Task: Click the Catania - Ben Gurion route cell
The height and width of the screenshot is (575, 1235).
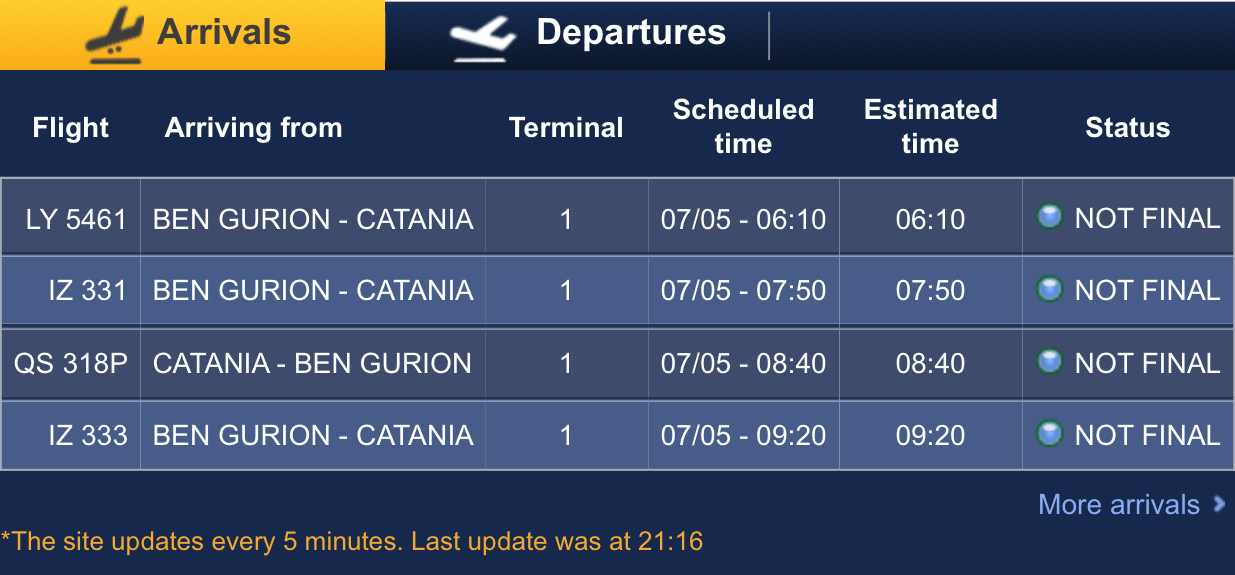Action: (312, 363)
